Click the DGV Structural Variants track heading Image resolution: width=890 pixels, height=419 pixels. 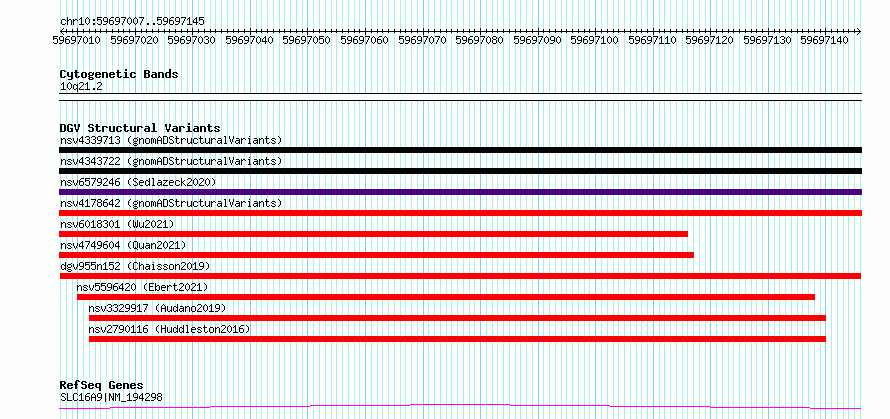click(140, 128)
